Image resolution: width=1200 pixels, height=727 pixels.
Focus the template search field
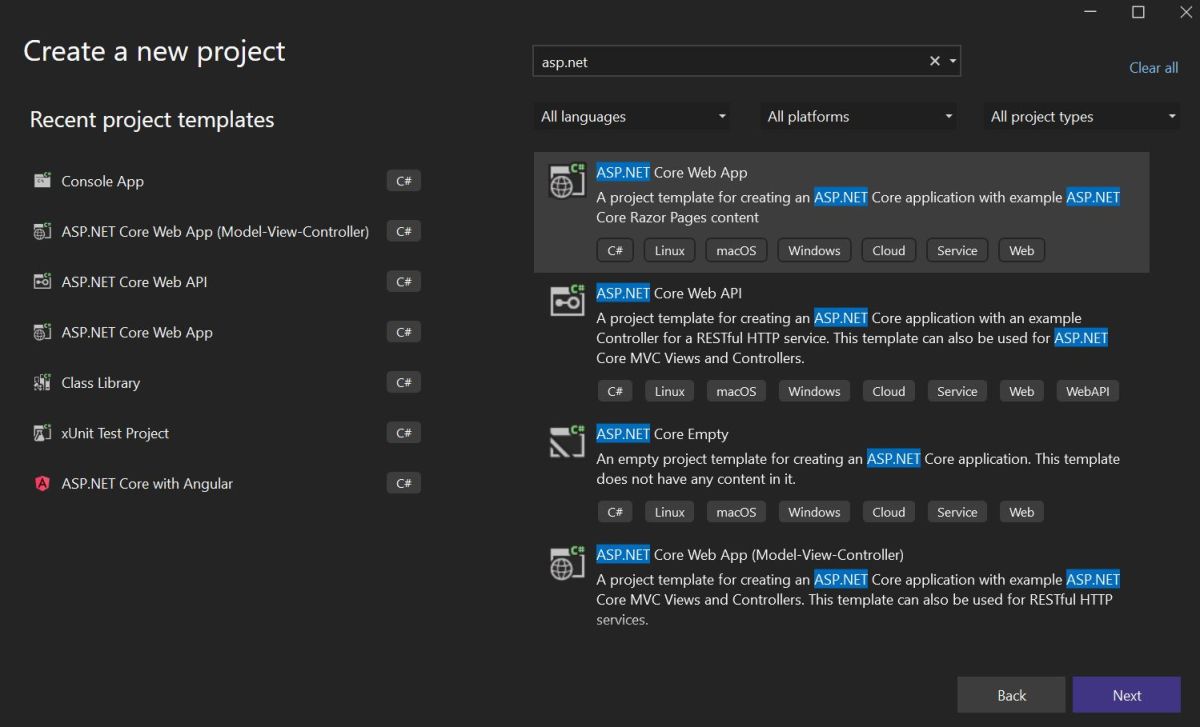[730, 61]
